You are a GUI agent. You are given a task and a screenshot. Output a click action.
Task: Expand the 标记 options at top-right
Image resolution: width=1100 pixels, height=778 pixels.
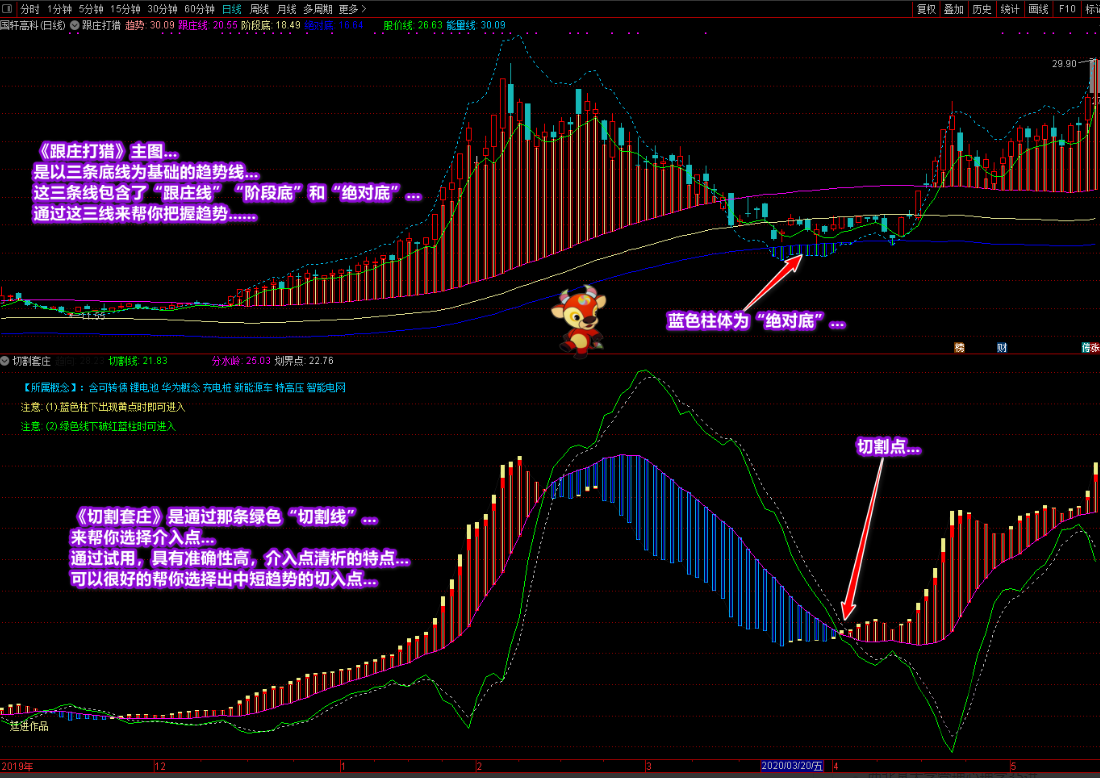1091,9
